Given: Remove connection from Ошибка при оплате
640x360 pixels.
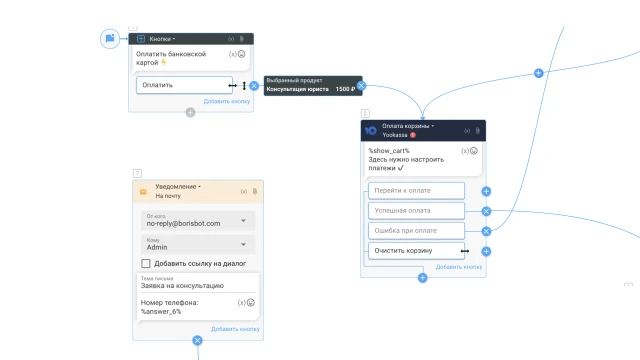Looking at the screenshot, I should [486, 231].
